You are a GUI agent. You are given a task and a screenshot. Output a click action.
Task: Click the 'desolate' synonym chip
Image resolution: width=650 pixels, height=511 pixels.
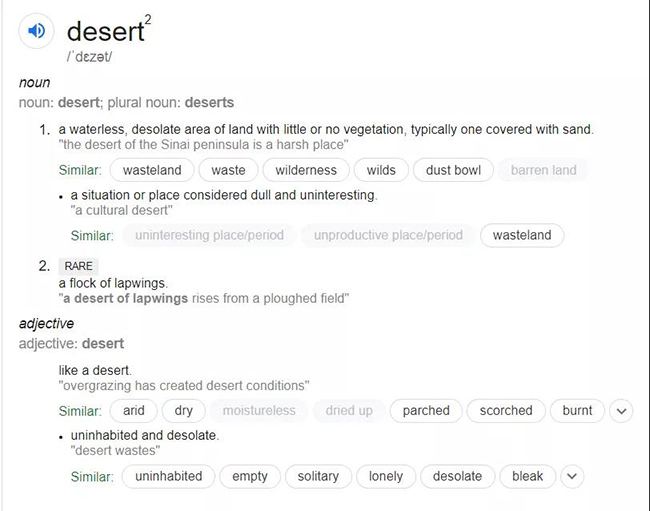(x=457, y=476)
